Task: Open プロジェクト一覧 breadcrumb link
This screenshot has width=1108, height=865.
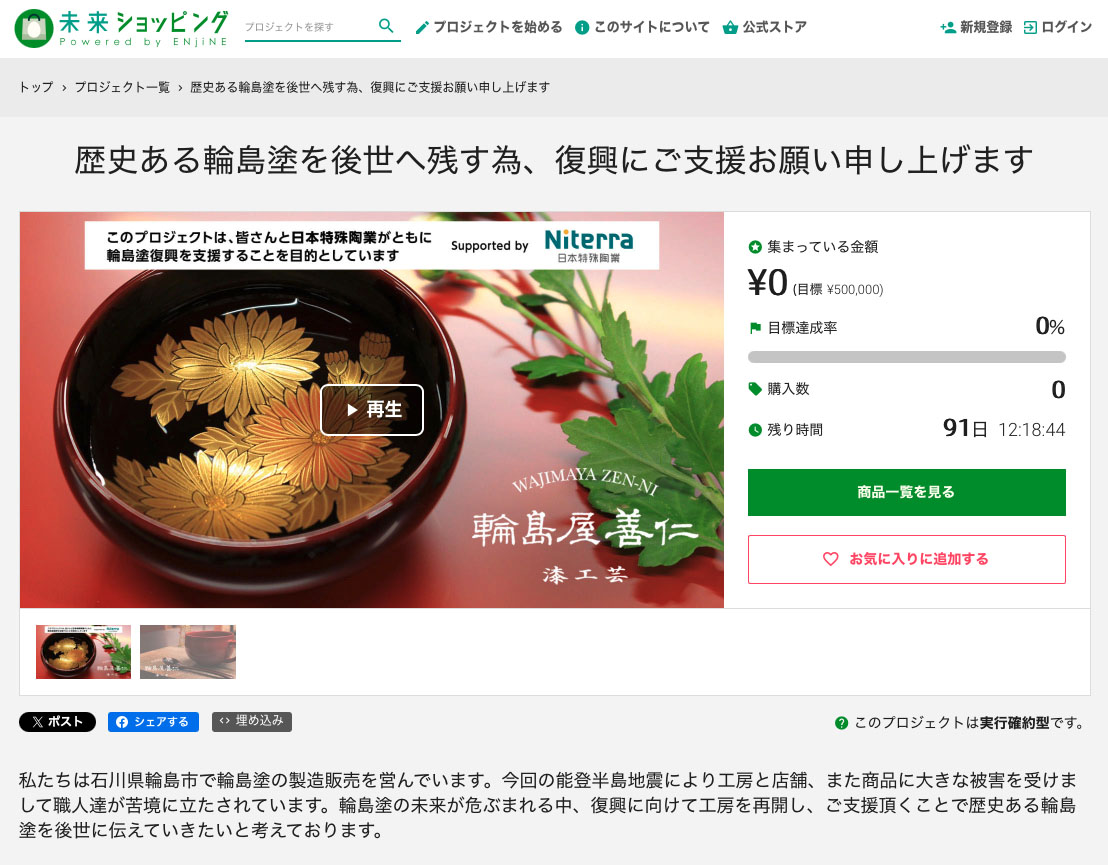Action: pyautogui.click(x=122, y=87)
